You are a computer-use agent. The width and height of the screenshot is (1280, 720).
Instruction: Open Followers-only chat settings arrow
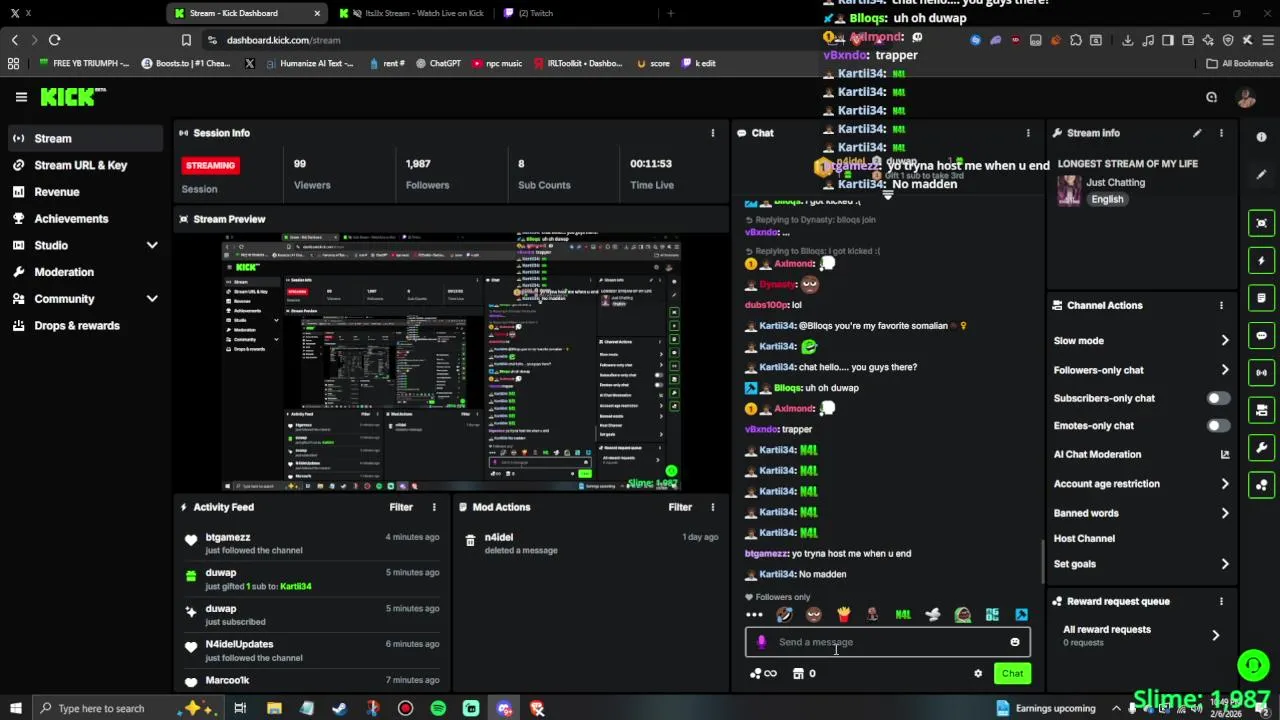[1225, 370]
